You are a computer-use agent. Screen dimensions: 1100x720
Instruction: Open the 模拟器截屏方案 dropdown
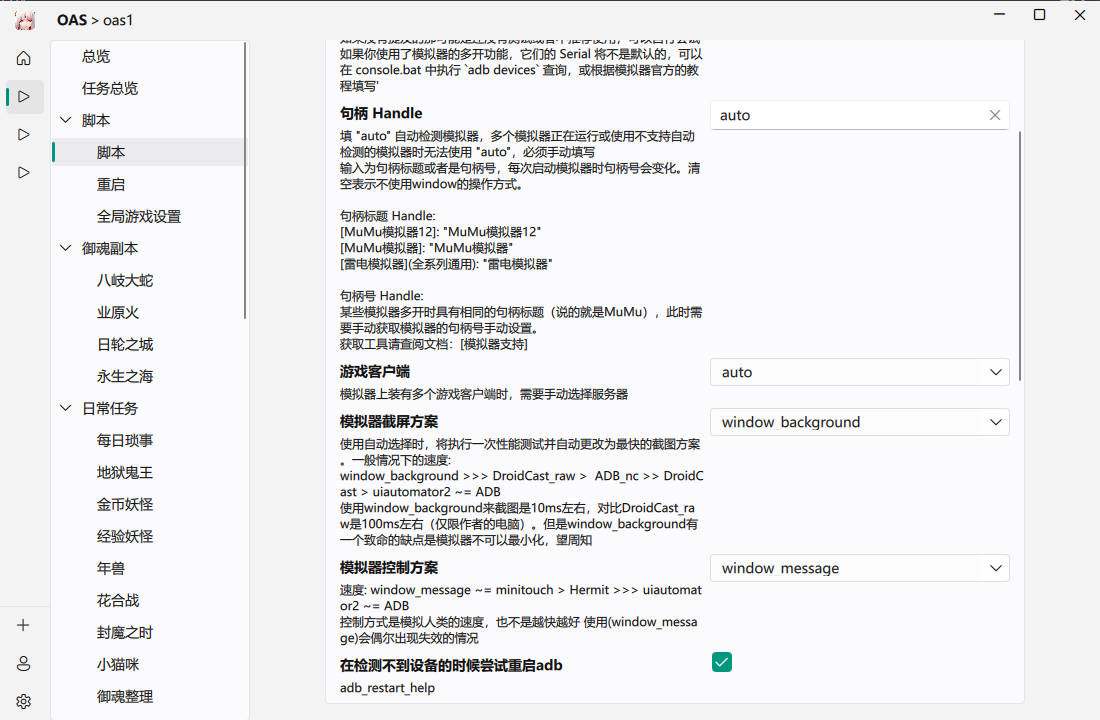859,421
